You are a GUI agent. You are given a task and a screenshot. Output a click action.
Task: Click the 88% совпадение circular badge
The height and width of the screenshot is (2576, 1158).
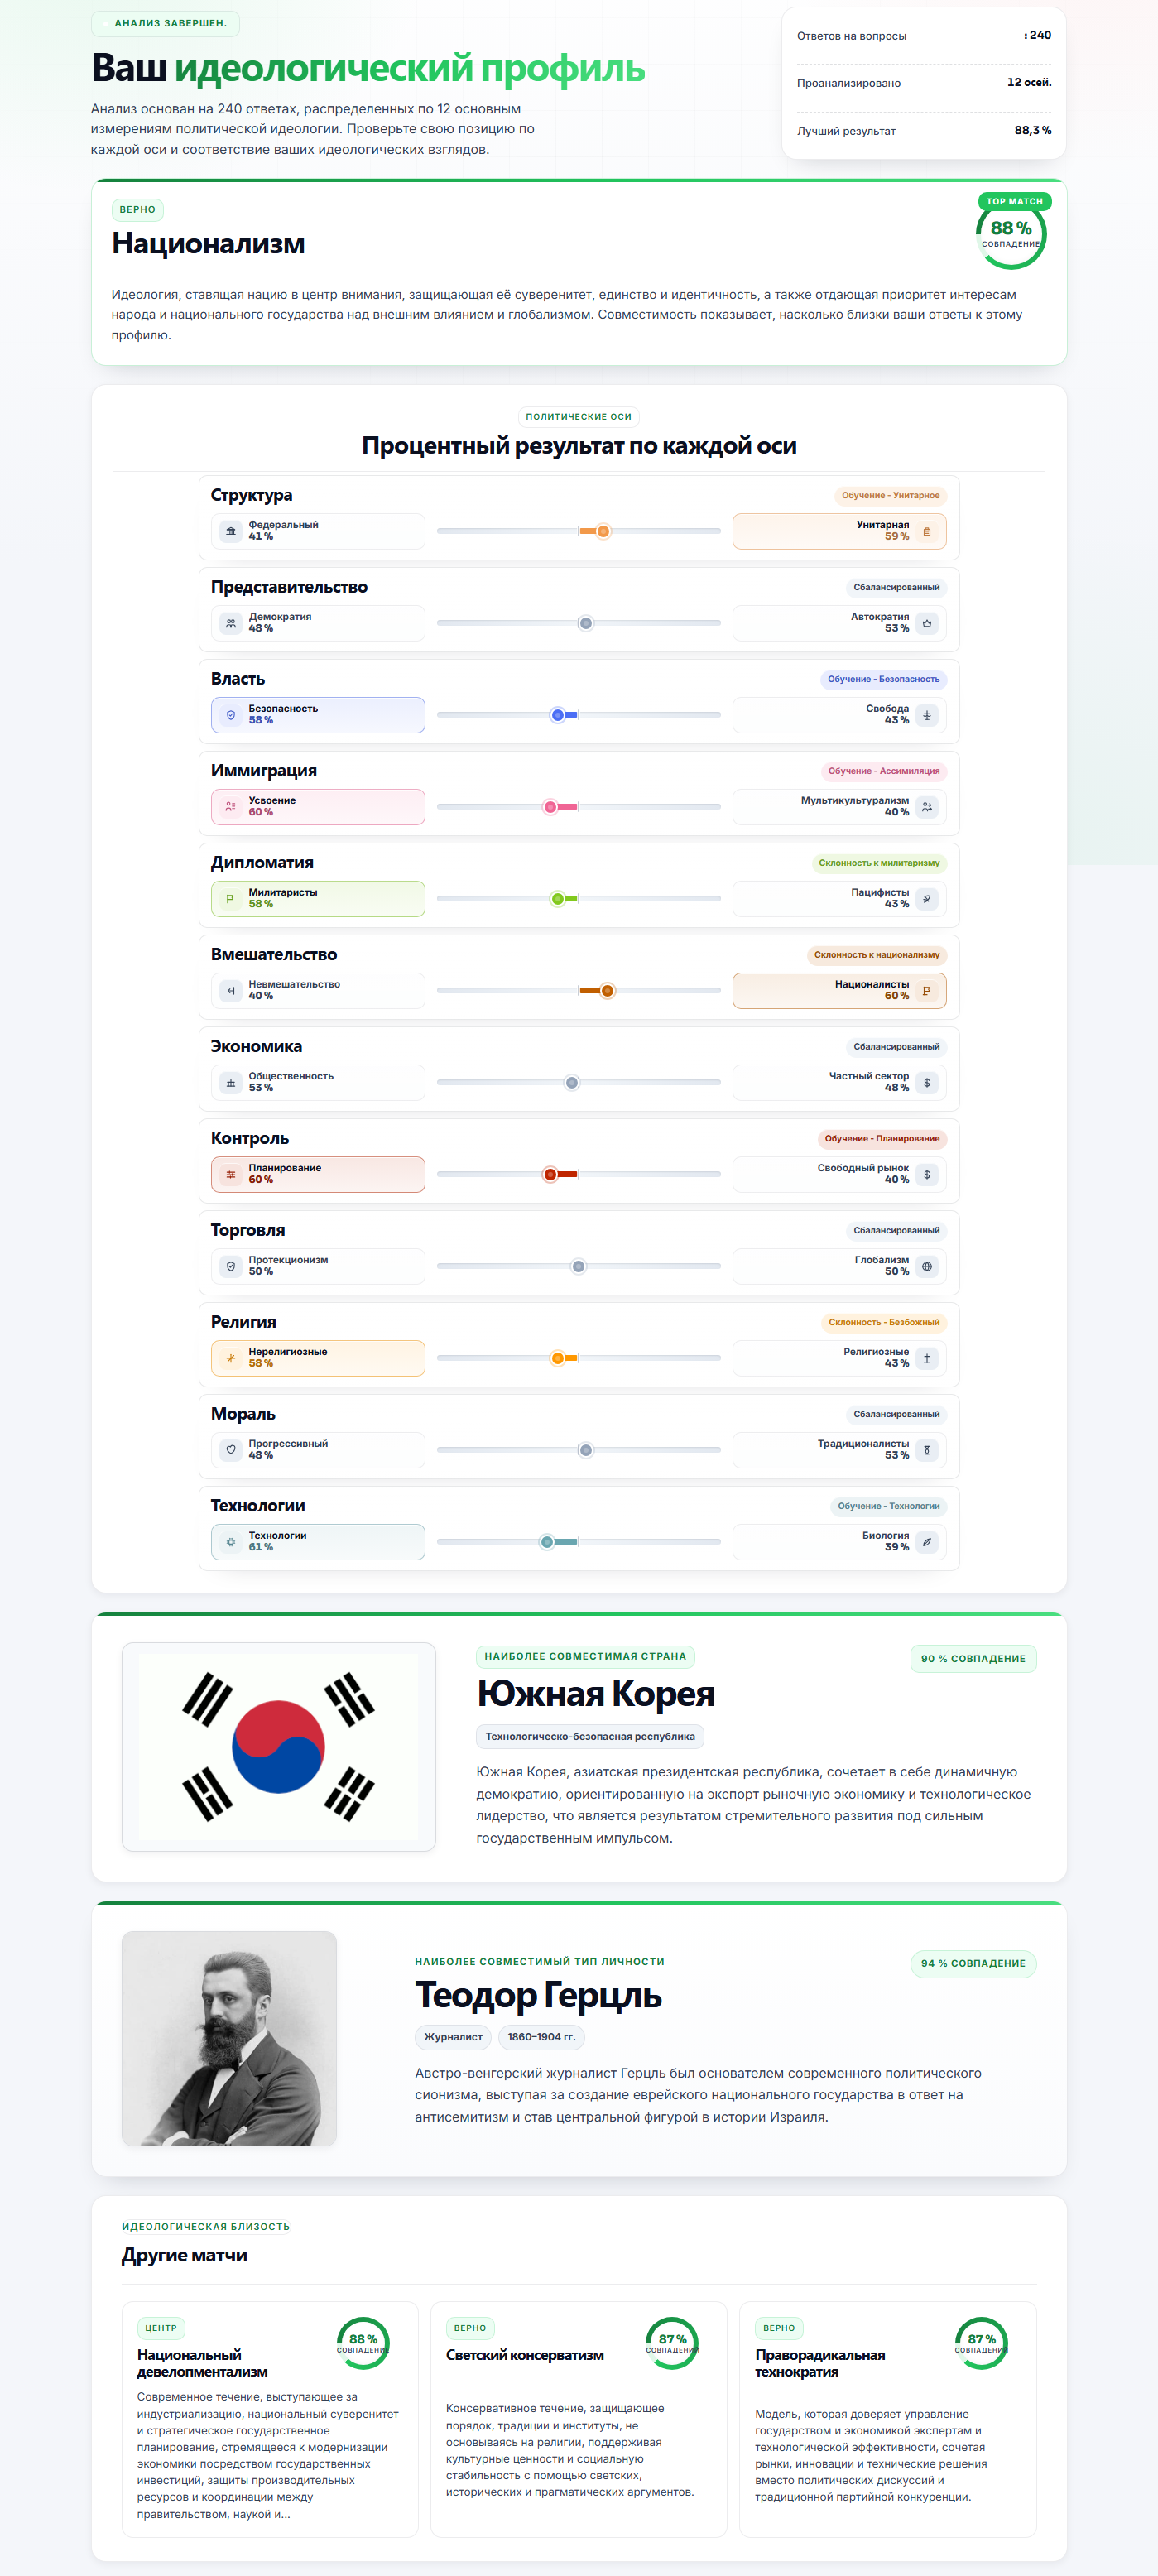click(x=1011, y=233)
